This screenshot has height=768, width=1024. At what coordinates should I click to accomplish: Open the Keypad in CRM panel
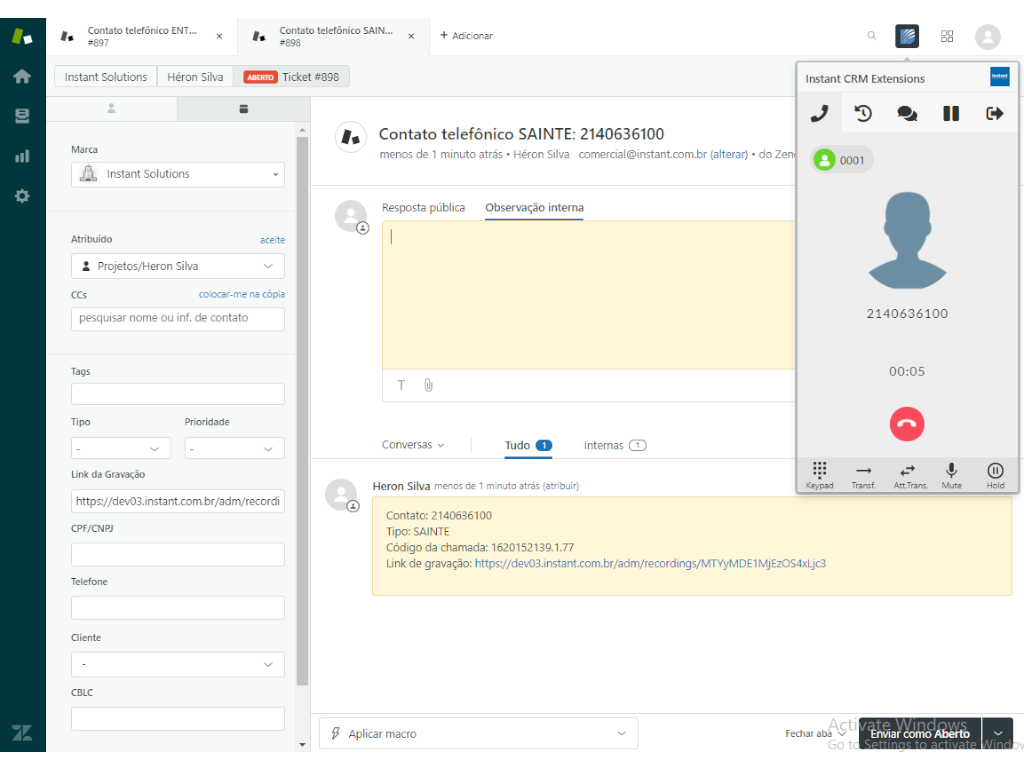[819, 474]
